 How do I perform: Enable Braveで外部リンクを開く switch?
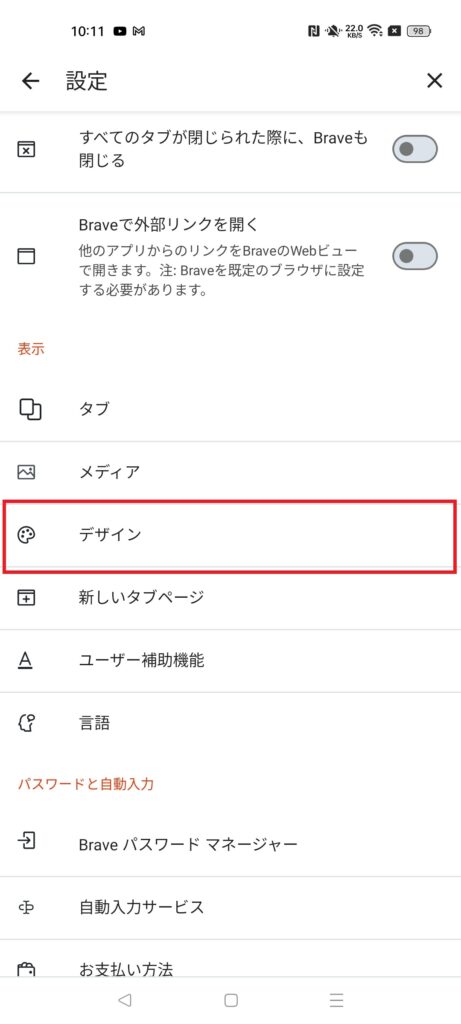pyautogui.click(x=415, y=255)
